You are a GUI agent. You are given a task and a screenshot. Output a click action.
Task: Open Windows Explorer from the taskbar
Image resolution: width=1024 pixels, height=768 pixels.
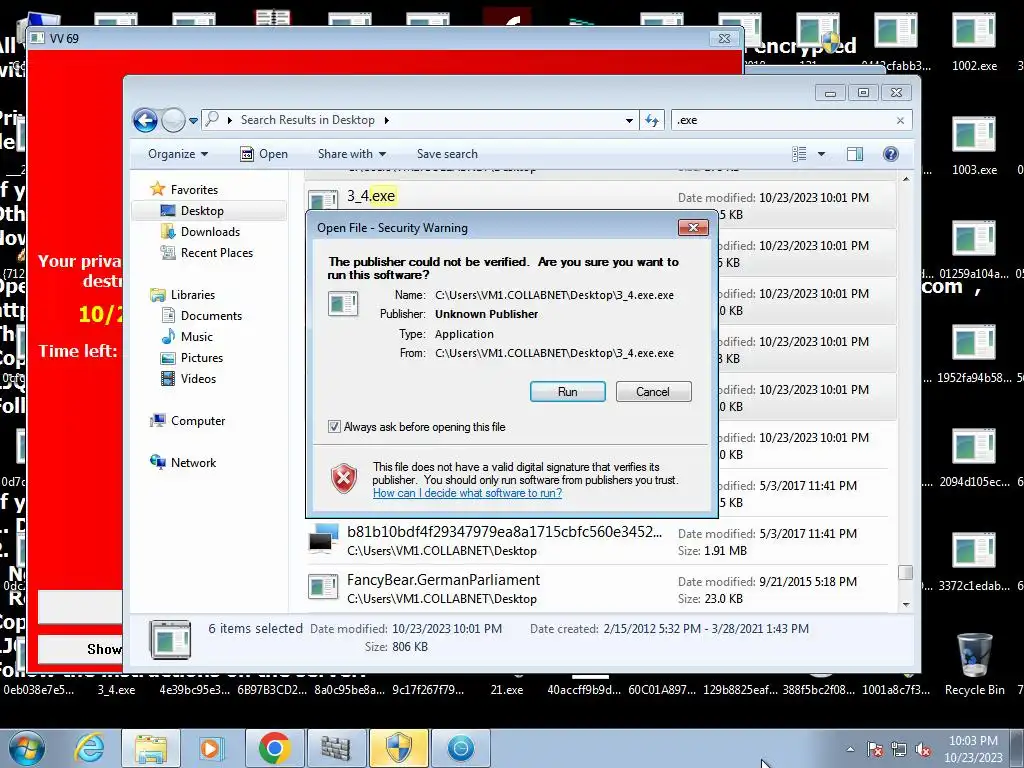151,748
